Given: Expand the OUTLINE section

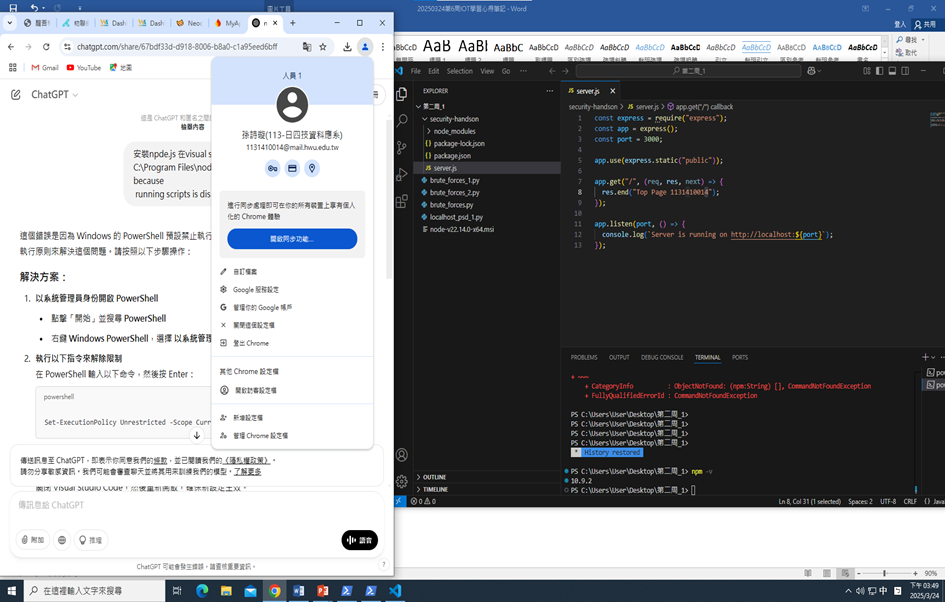Looking at the screenshot, I should coord(434,477).
